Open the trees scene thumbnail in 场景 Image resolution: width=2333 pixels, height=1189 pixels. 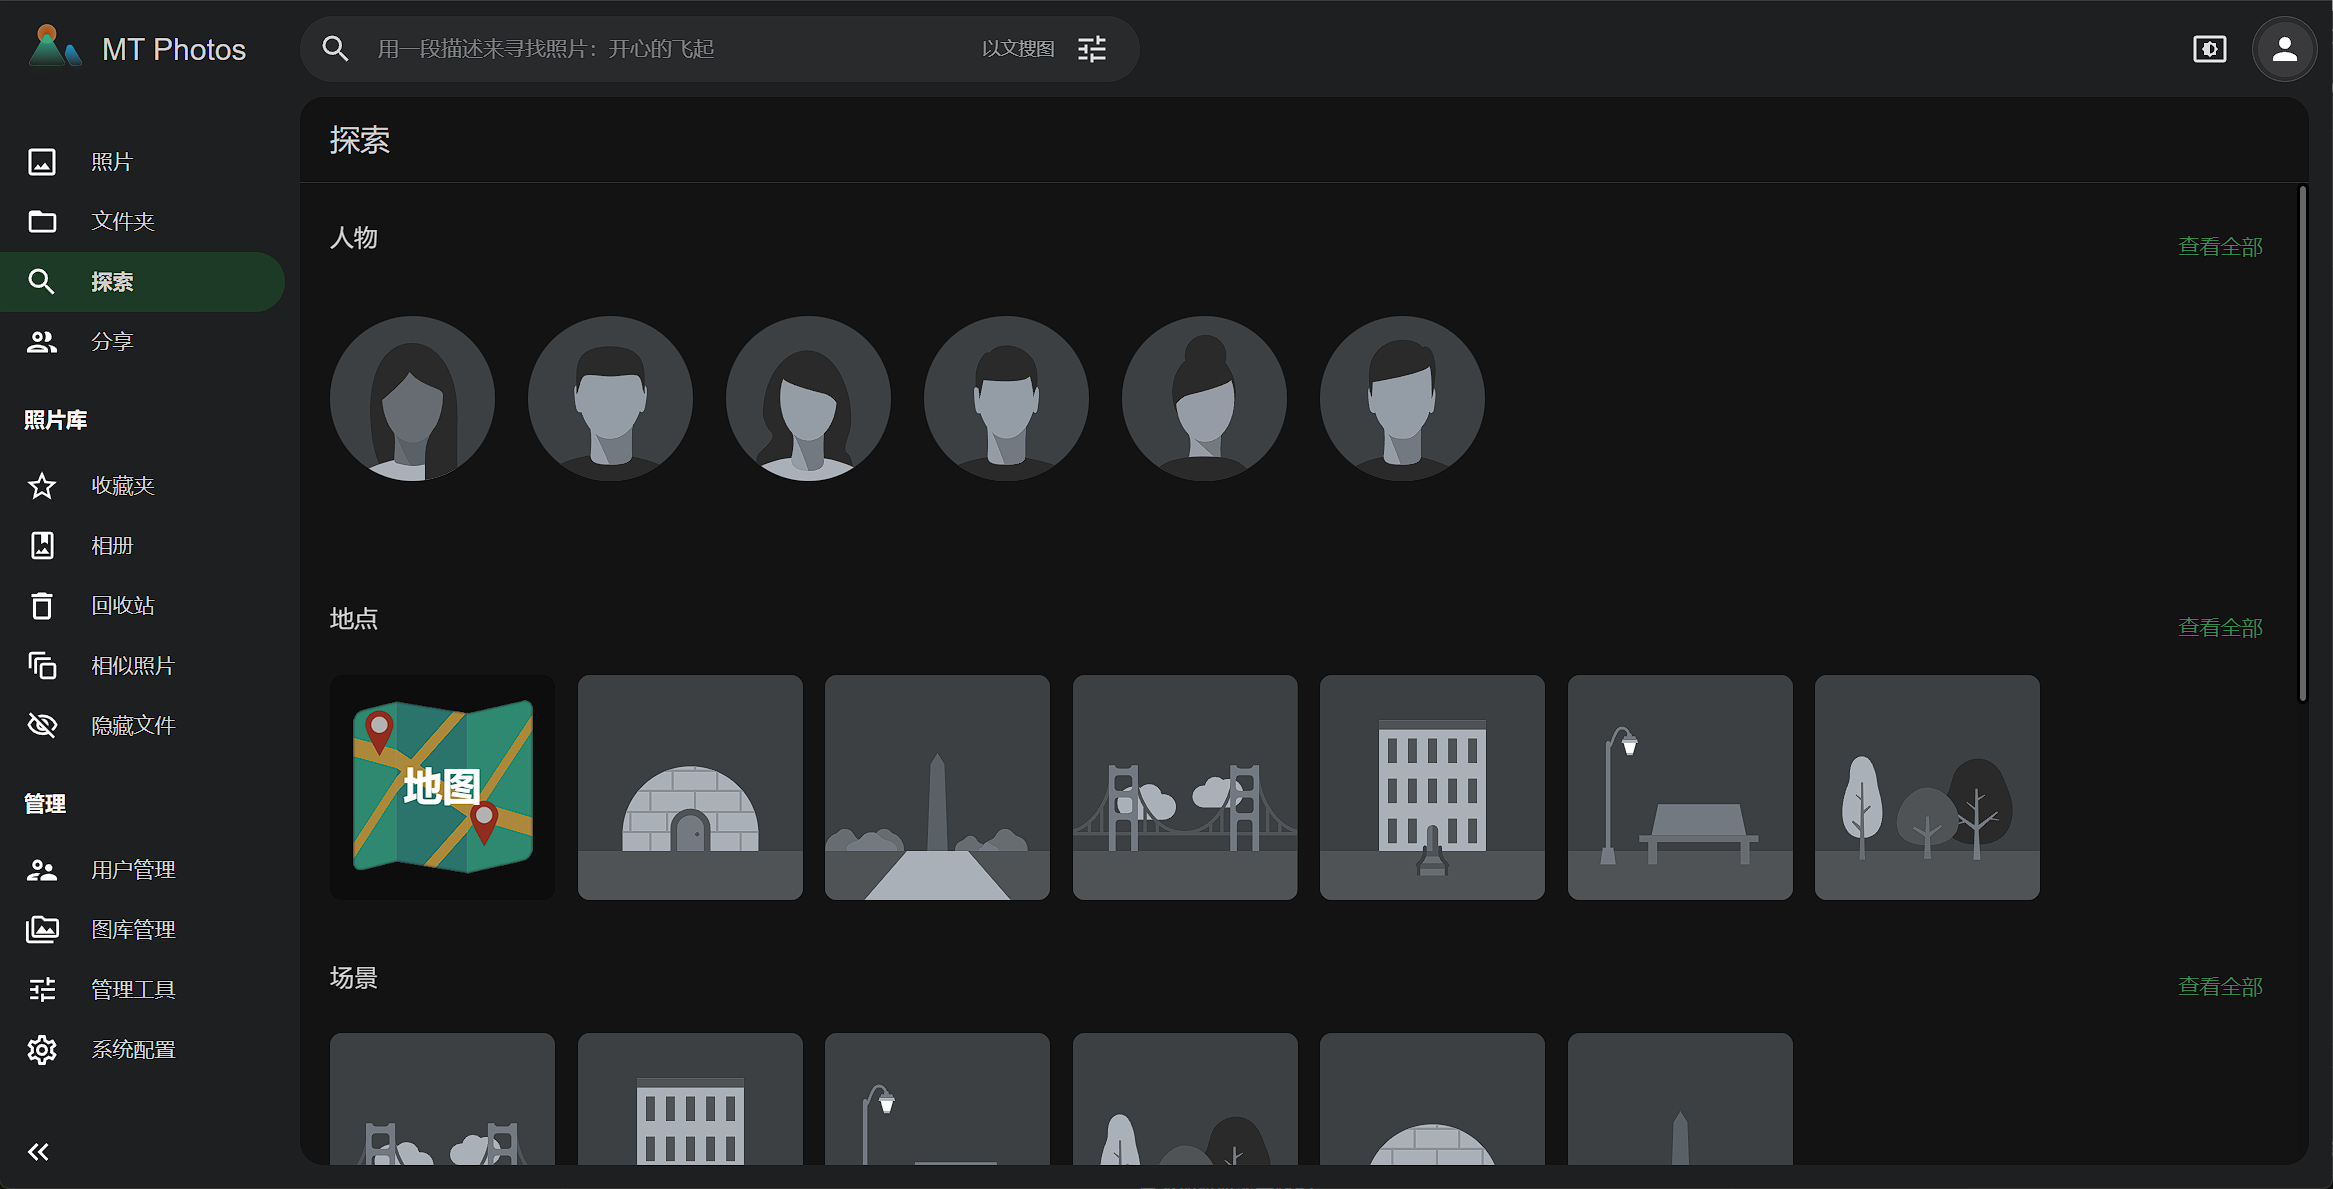tap(1185, 1099)
